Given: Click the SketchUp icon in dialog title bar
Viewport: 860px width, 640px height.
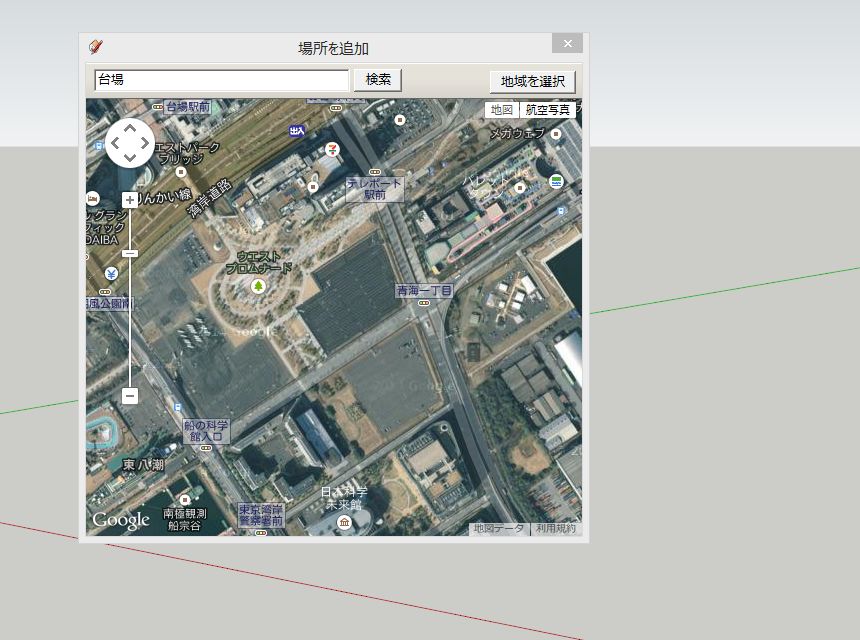Looking at the screenshot, I should (96, 46).
